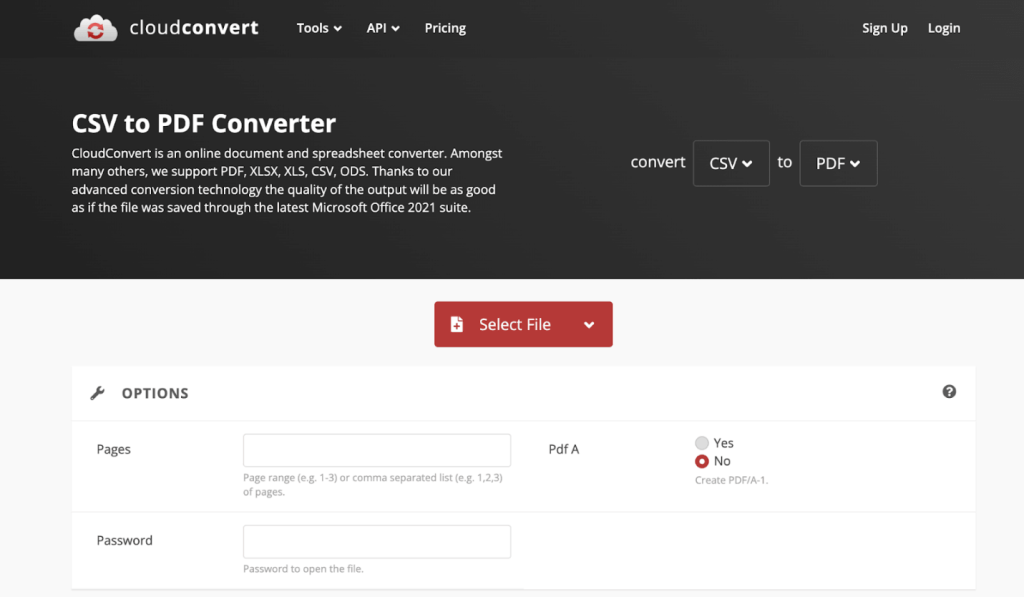Click inside the Pages input field
This screenshot has width=1024, height=597.
pos(377,450)
